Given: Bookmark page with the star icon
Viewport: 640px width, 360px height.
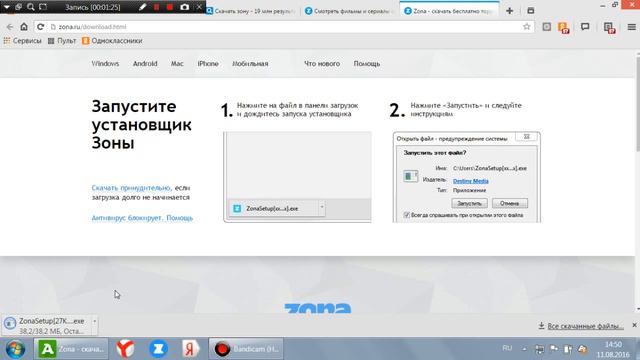Looking at the screenshot, I should tap(527, 27).
